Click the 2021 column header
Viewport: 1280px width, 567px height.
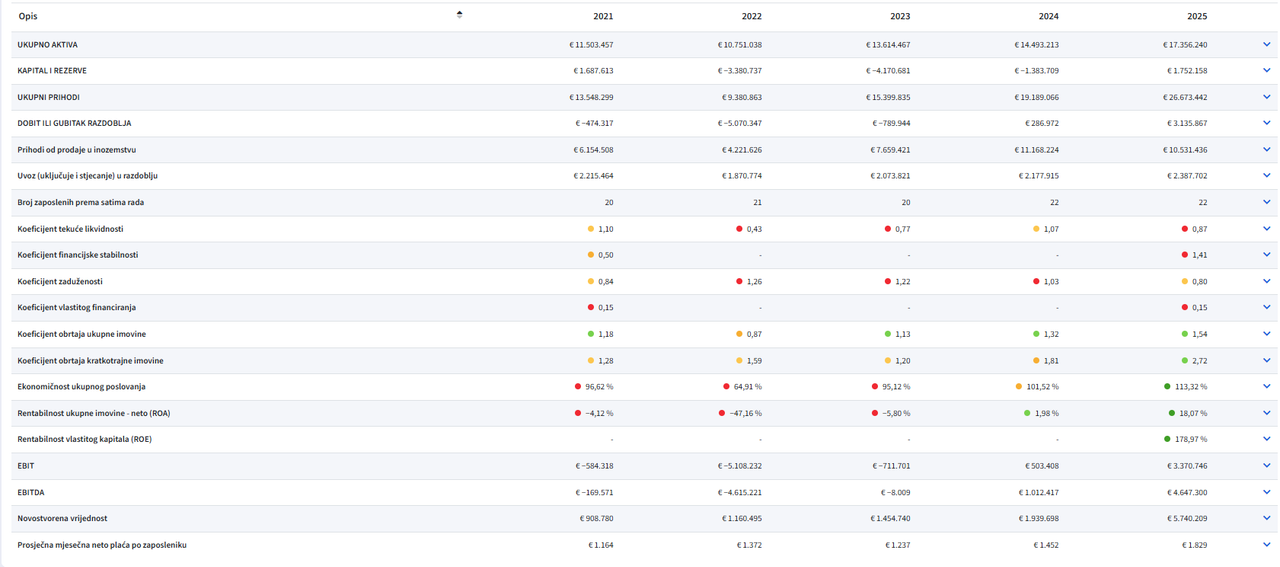(603, 16)
